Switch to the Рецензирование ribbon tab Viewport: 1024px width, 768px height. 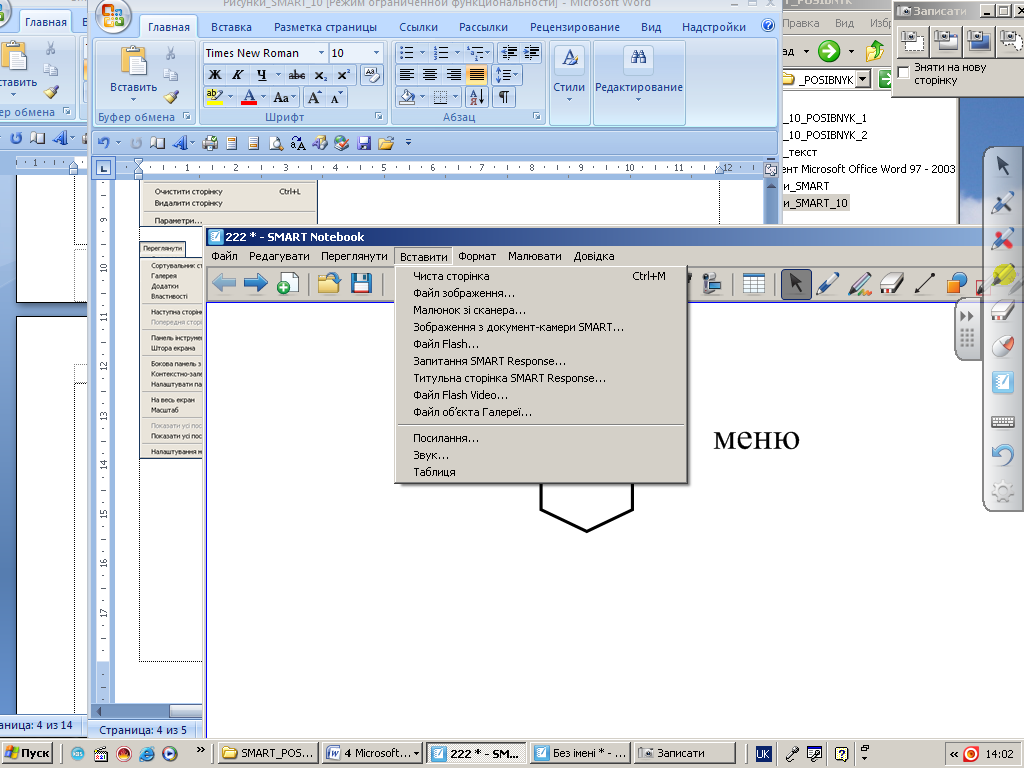[x=575, y=27]
